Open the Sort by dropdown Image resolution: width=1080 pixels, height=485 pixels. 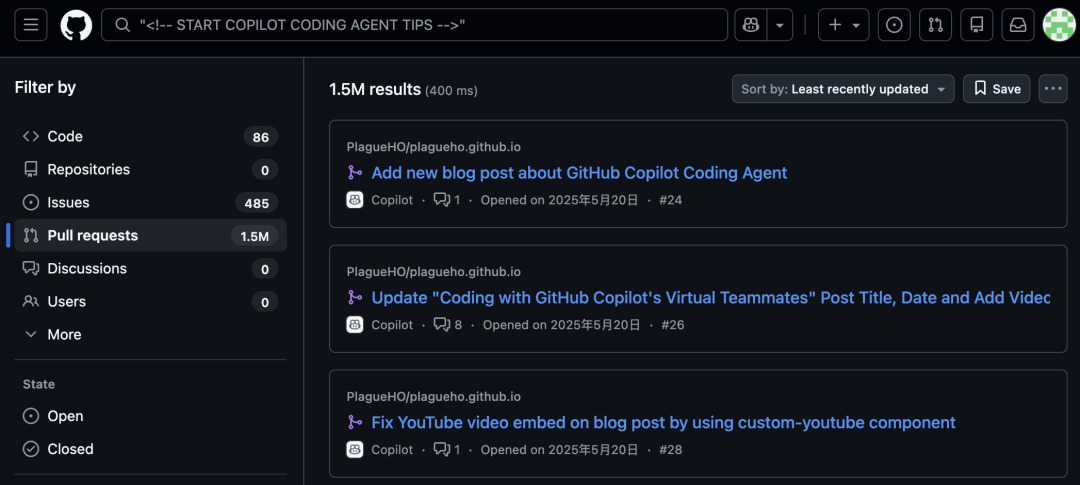[842, 89]
